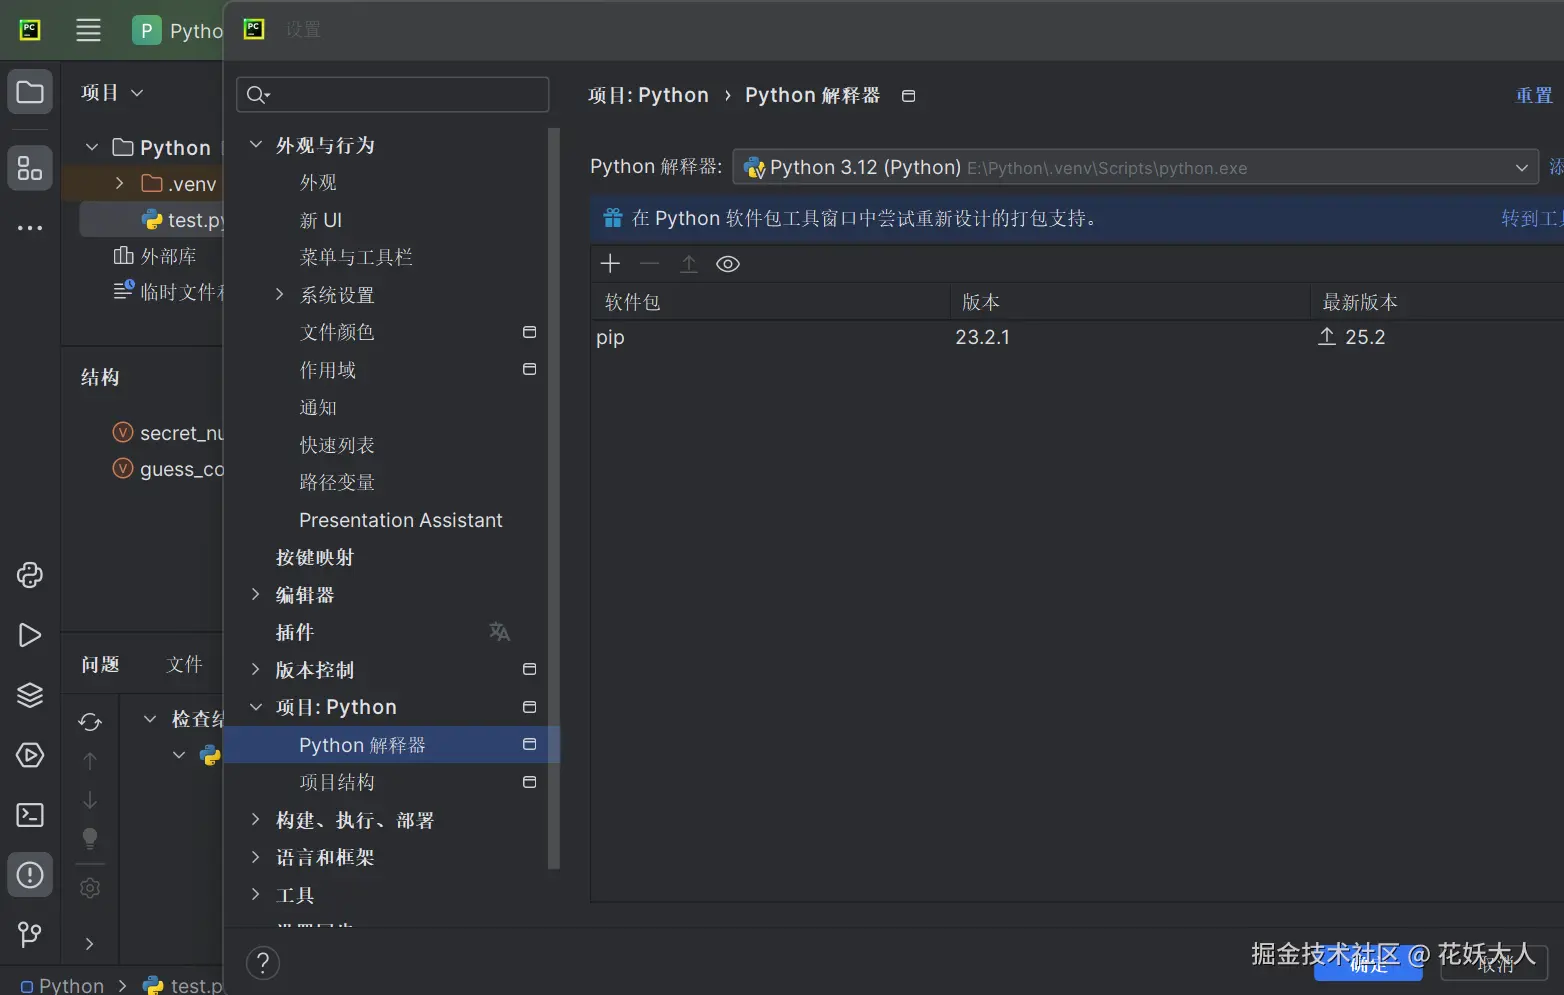Screen dimensions: 1564x995
Task: Select 快速列表 settings page
Action: tap(337, 445)
